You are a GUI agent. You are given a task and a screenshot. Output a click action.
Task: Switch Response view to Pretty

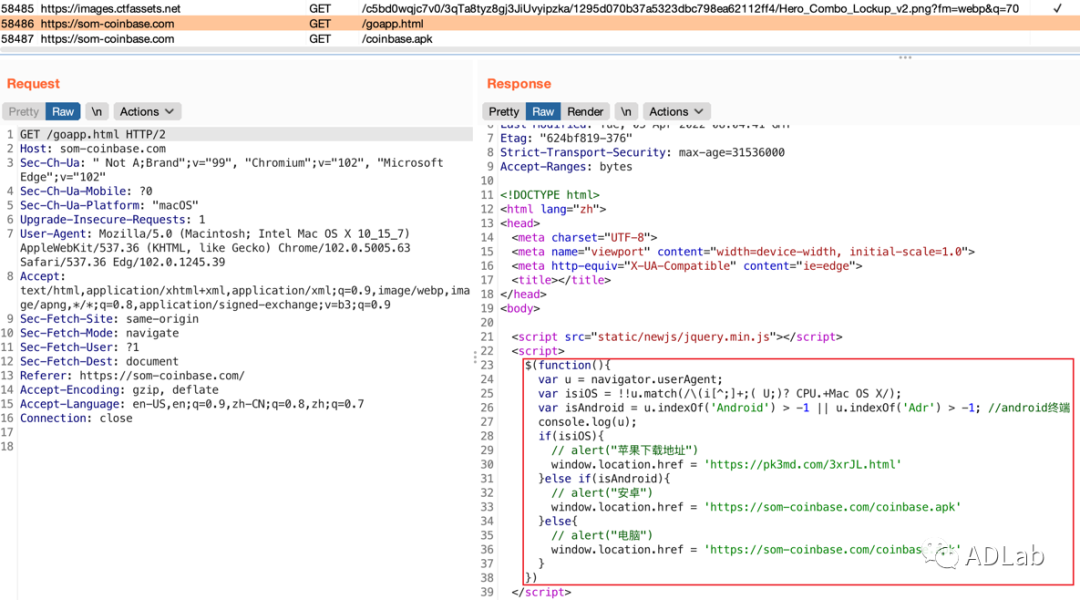(504, 112)
